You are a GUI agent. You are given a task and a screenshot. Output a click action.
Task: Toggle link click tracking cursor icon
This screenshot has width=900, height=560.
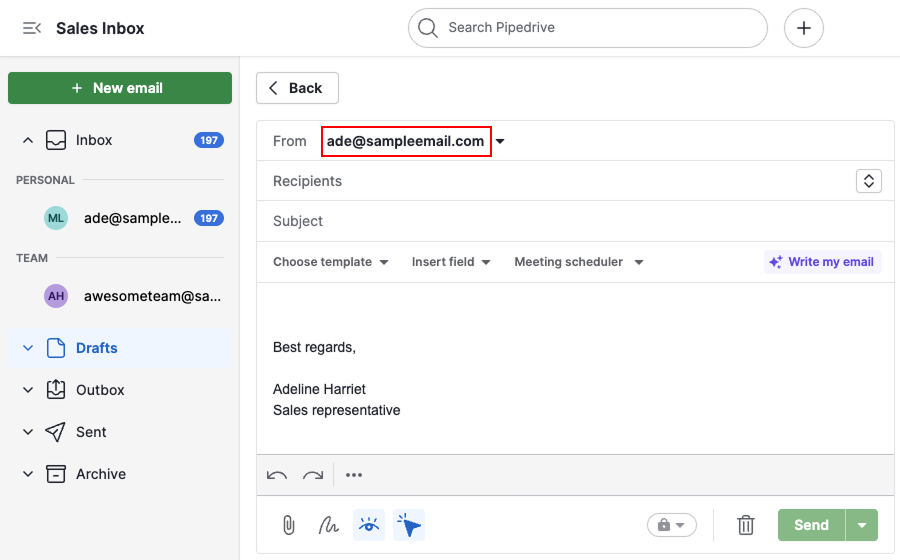click(x=409, y=525)
